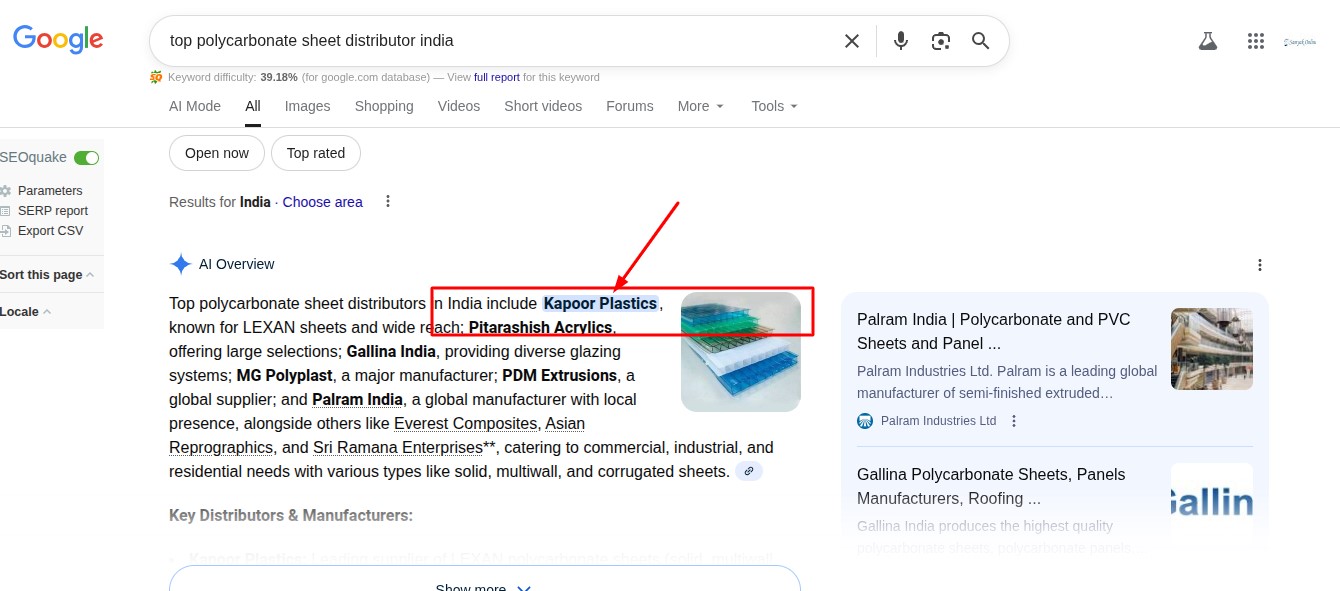Open the polycarbonate sheets thumbnail in AI Overview

click(x=740, y=351)
